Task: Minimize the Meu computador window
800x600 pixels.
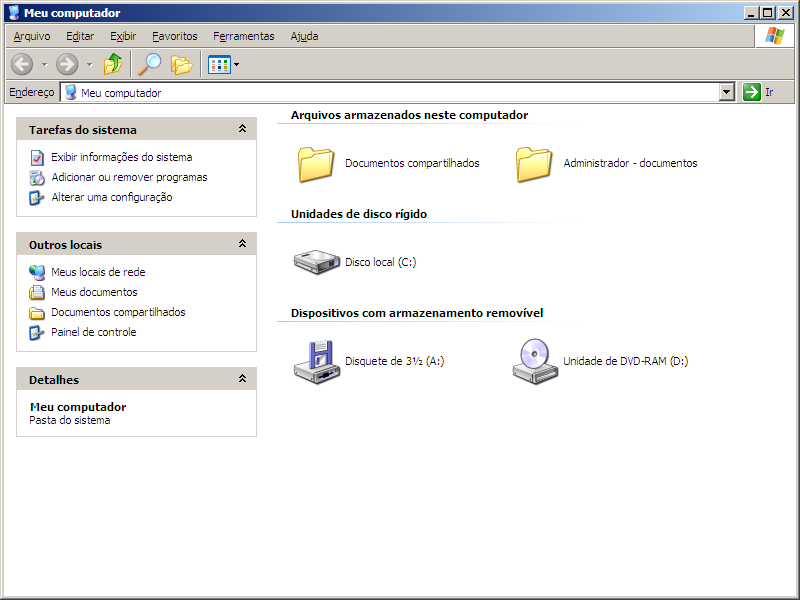Action: (751, 13)
